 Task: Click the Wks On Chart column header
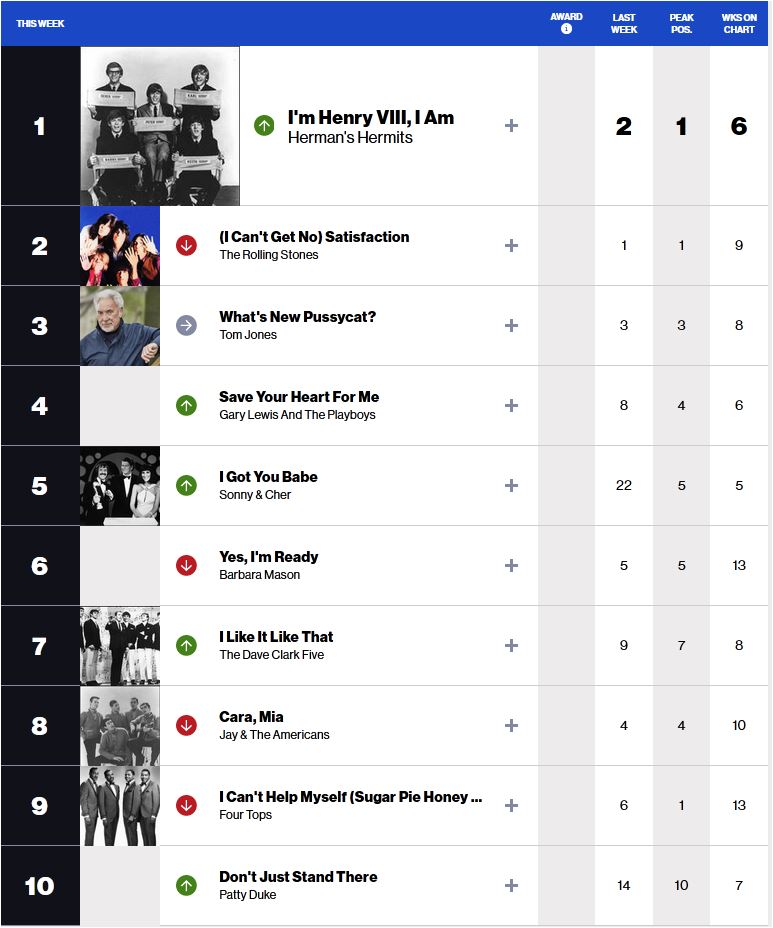(739, 23)
